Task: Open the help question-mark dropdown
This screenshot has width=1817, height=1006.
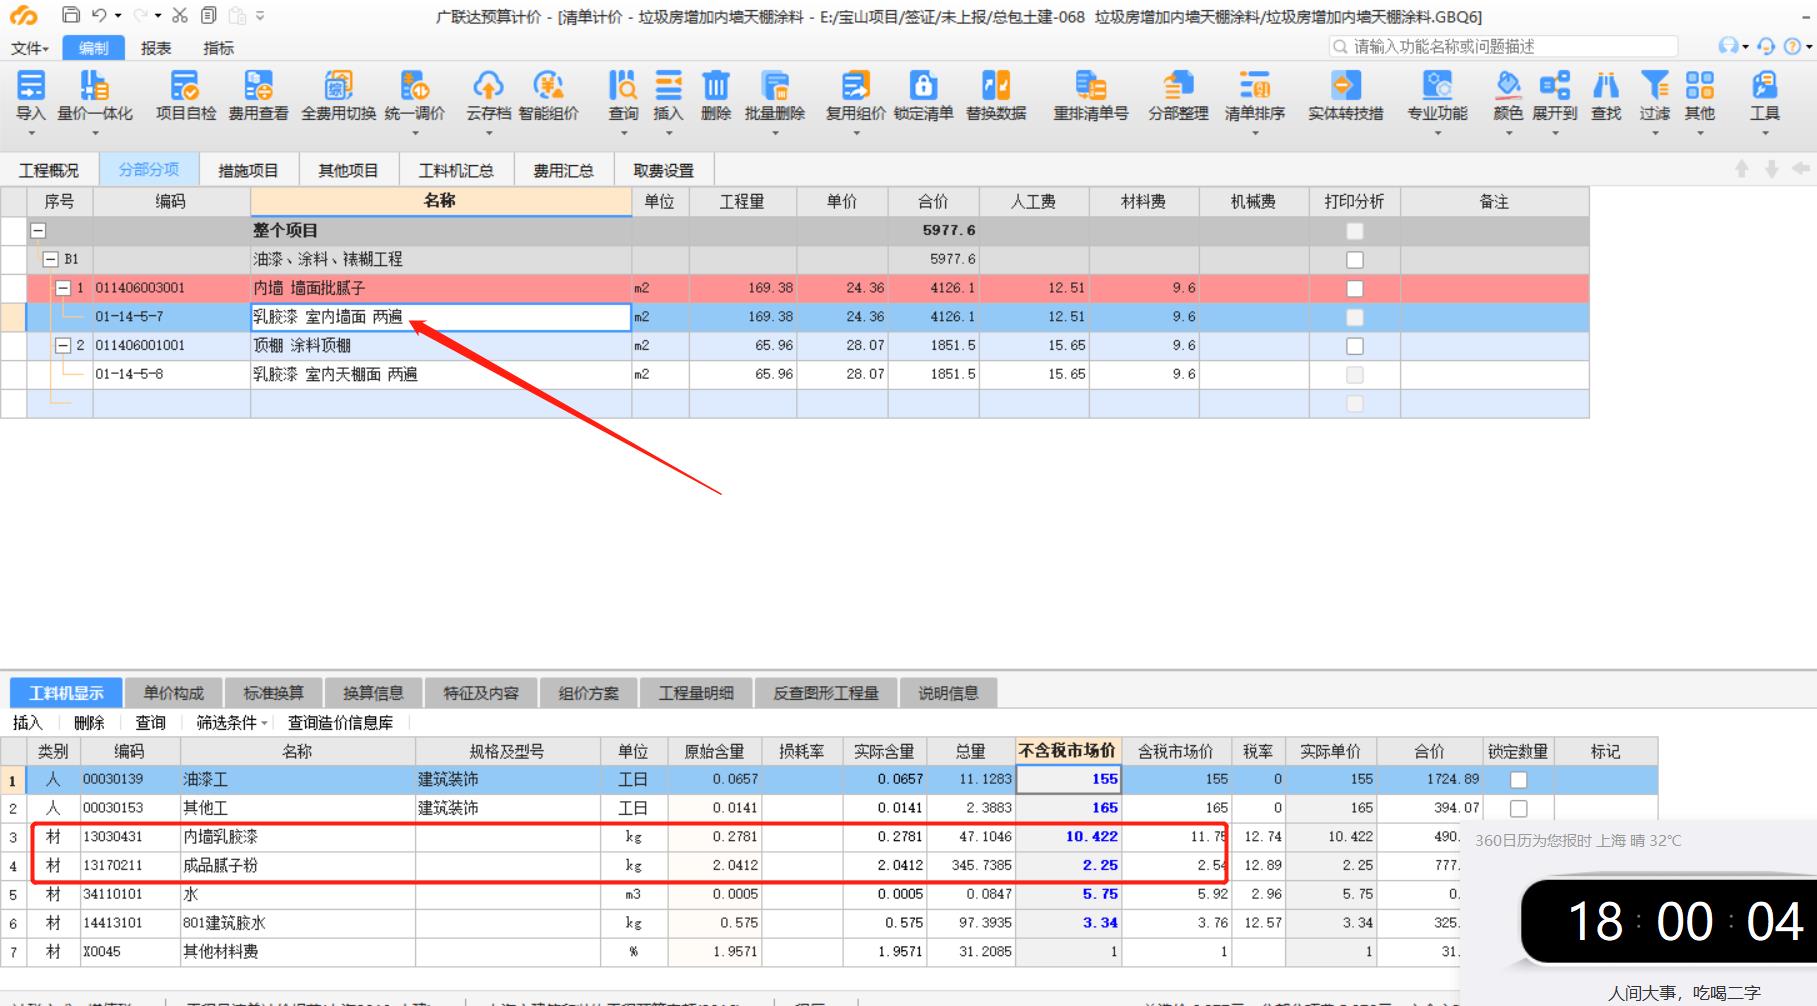Action: pos(1810,46)
